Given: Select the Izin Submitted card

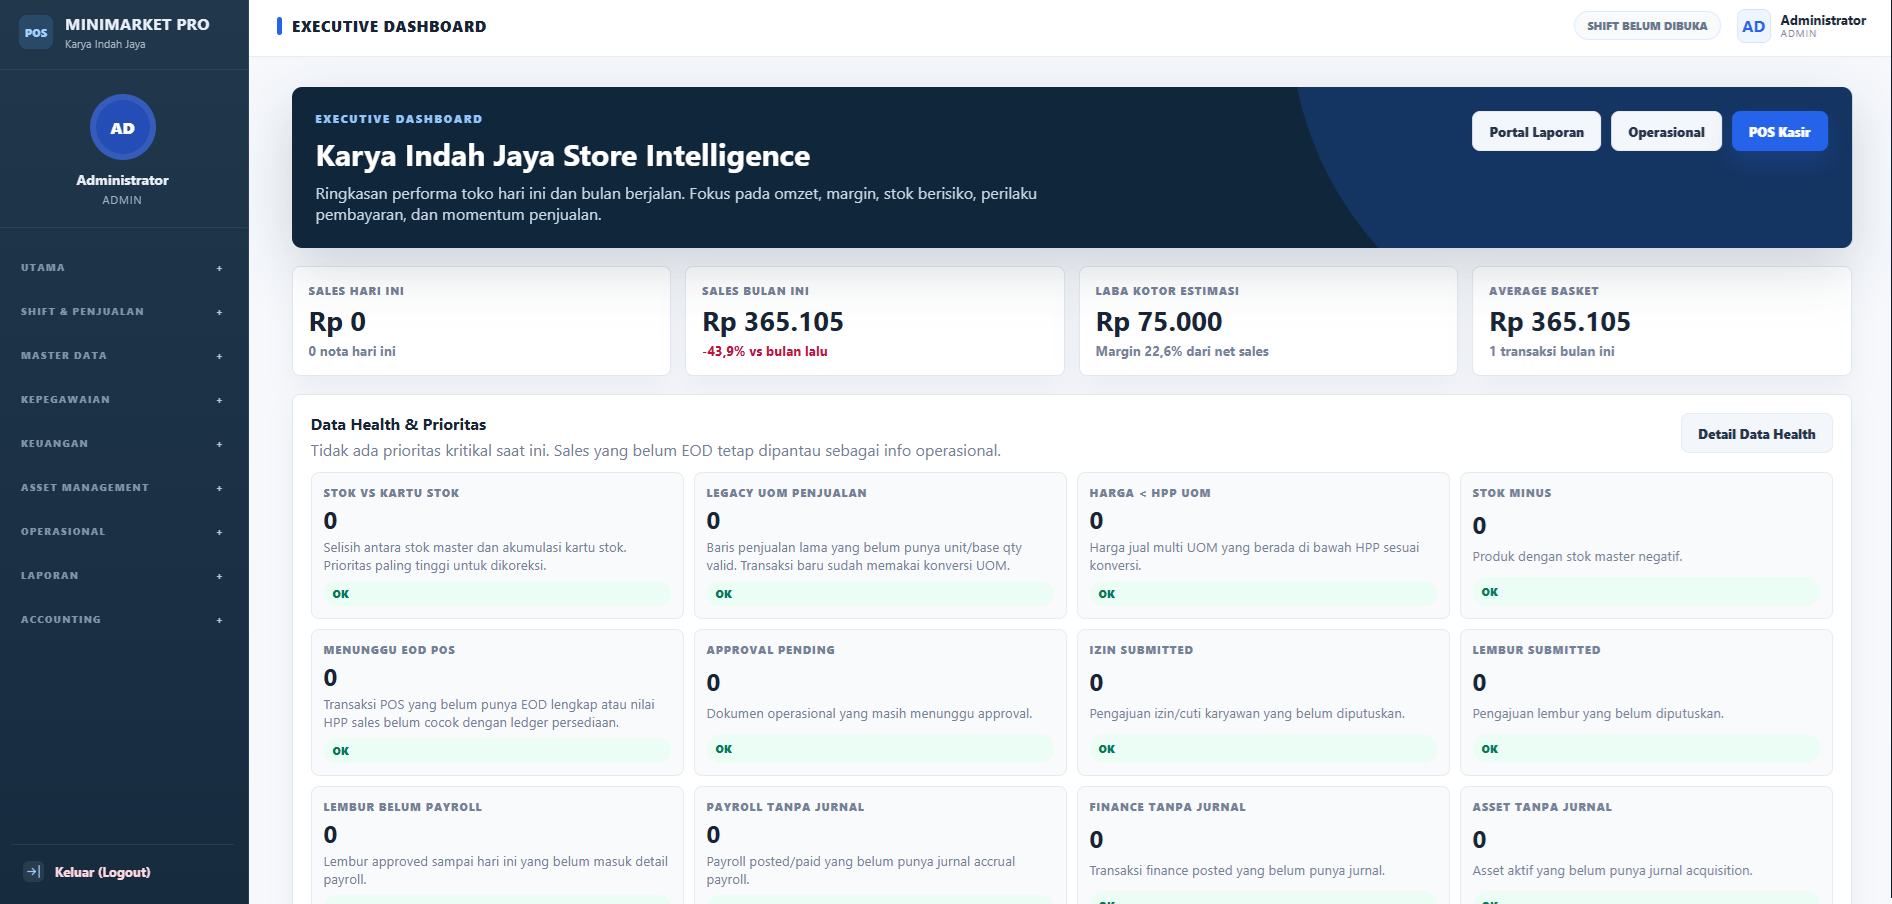Looking at the screenshot, I should (x=1263, y=702).
